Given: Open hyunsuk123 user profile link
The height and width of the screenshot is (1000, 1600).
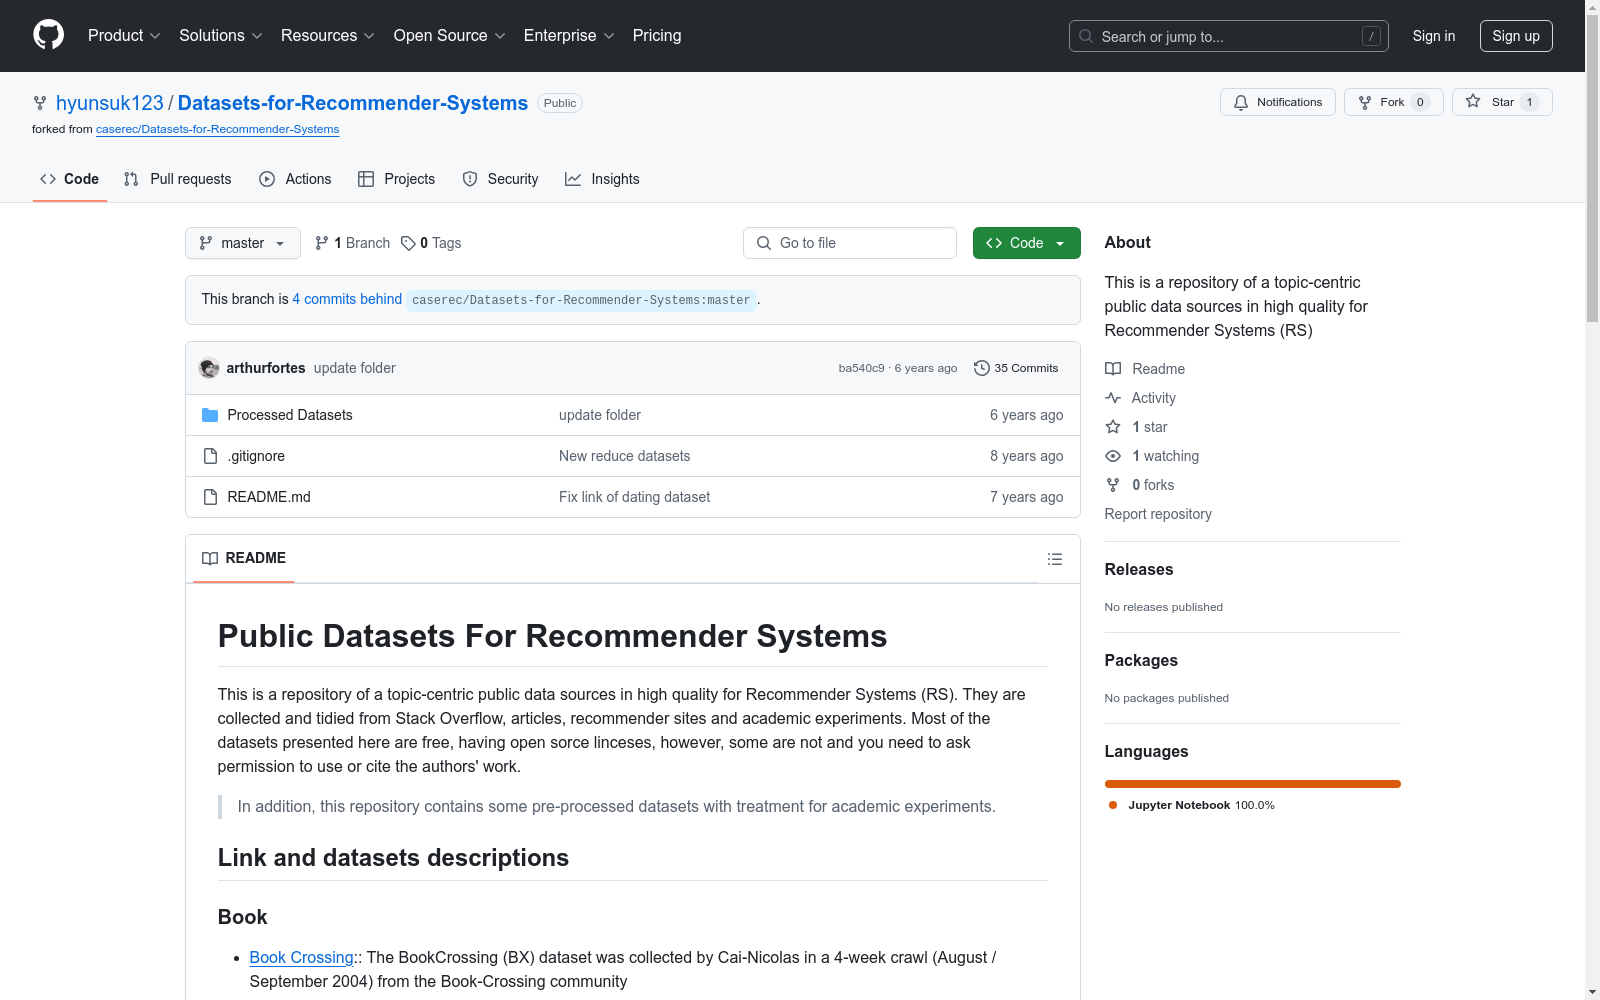Looking at the screenshot, I should coord(110,103).
